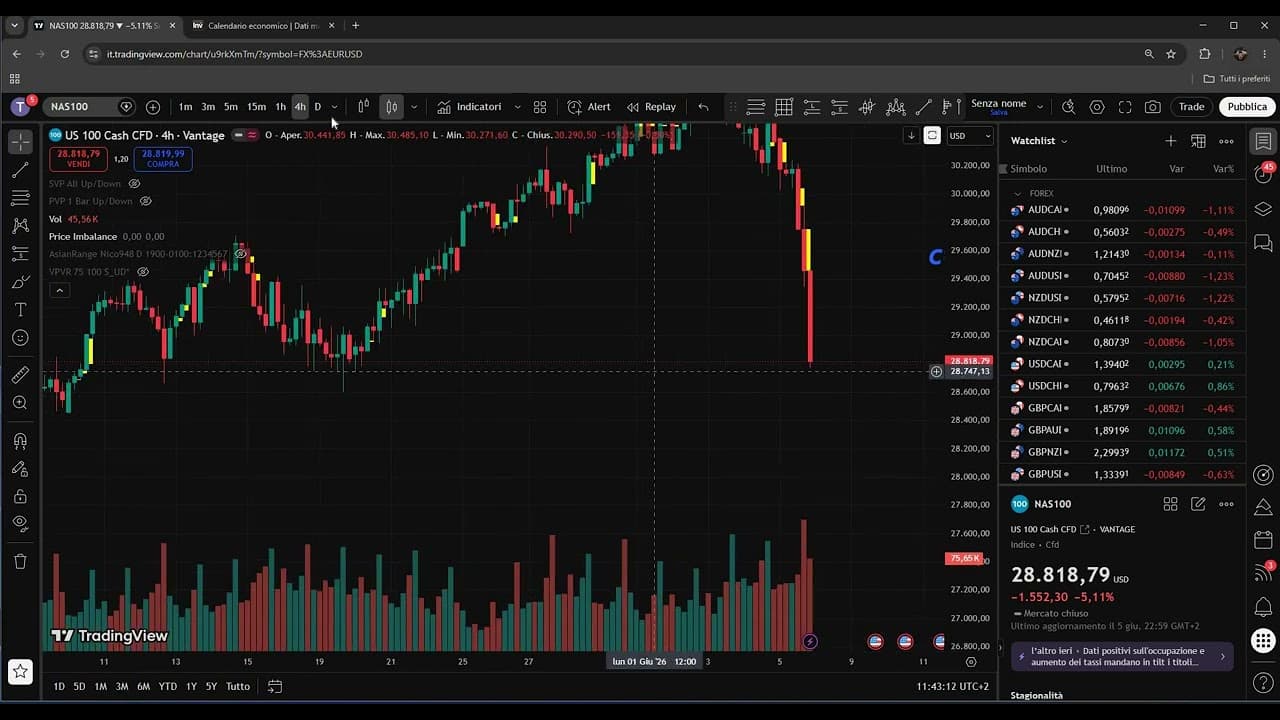Toggle the hide all drawings eye tool
Viewport: 1280px width, 720px height.
tap(20, 523)
